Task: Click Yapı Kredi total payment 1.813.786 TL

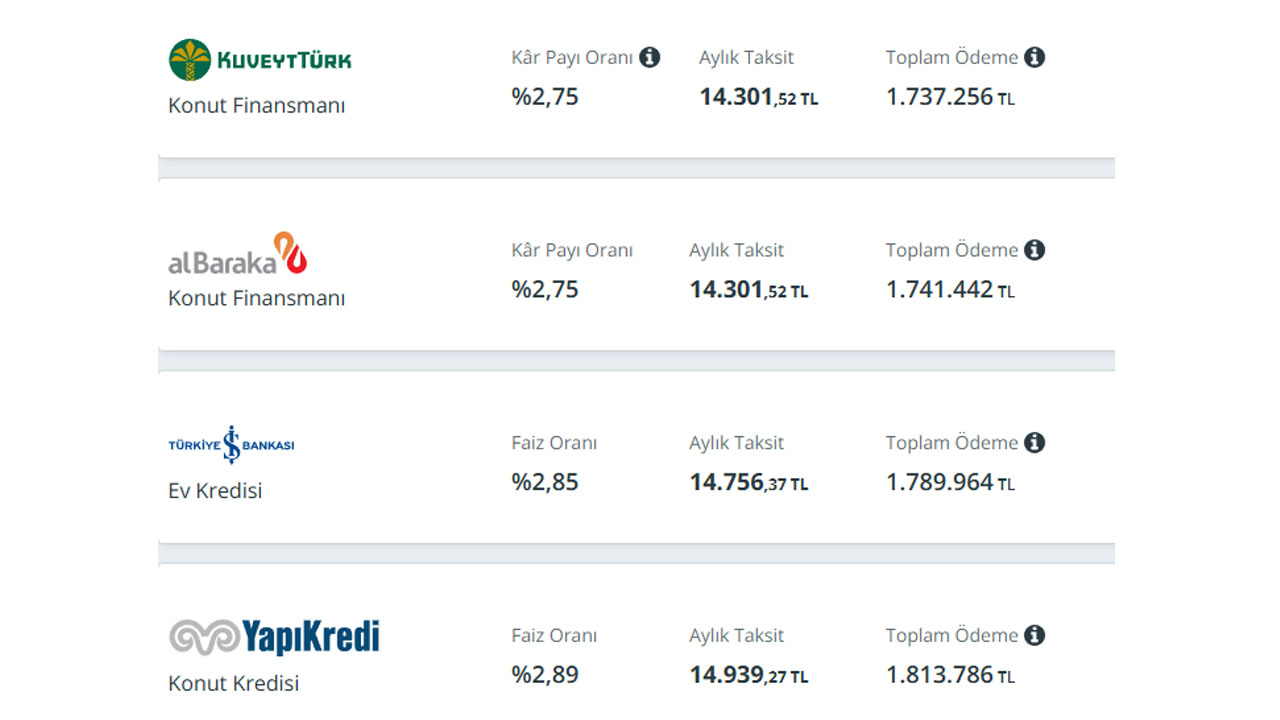Action: (x=950, y=675)
